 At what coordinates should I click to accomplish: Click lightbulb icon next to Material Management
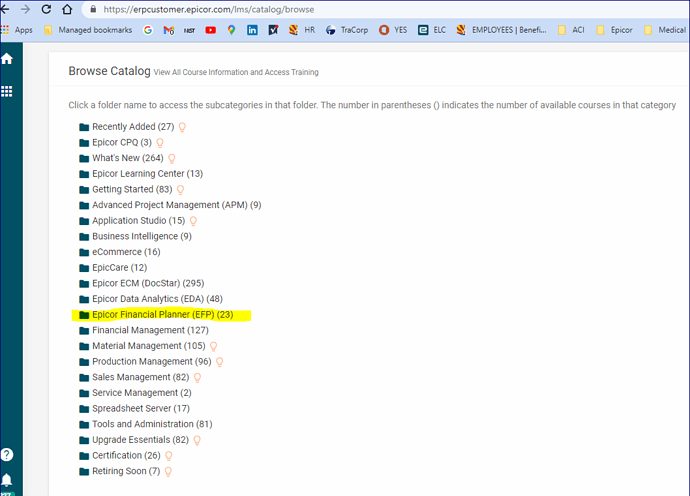click(214, 346)
